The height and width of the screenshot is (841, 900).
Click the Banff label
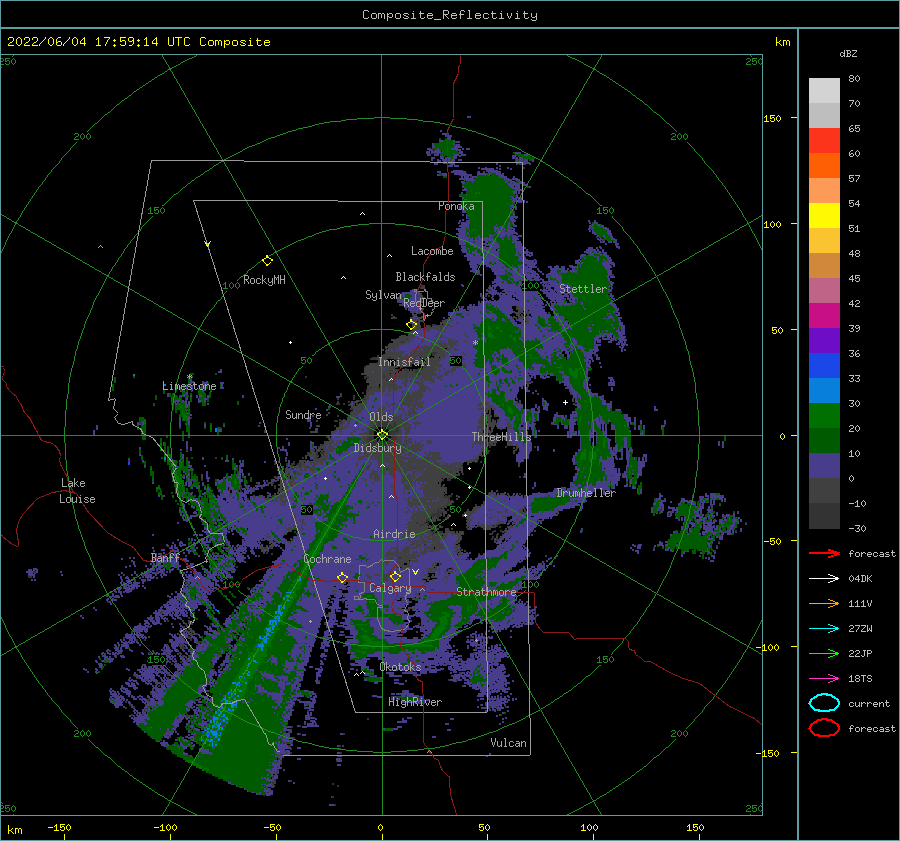pyautogui.click(x=165, y=557)
